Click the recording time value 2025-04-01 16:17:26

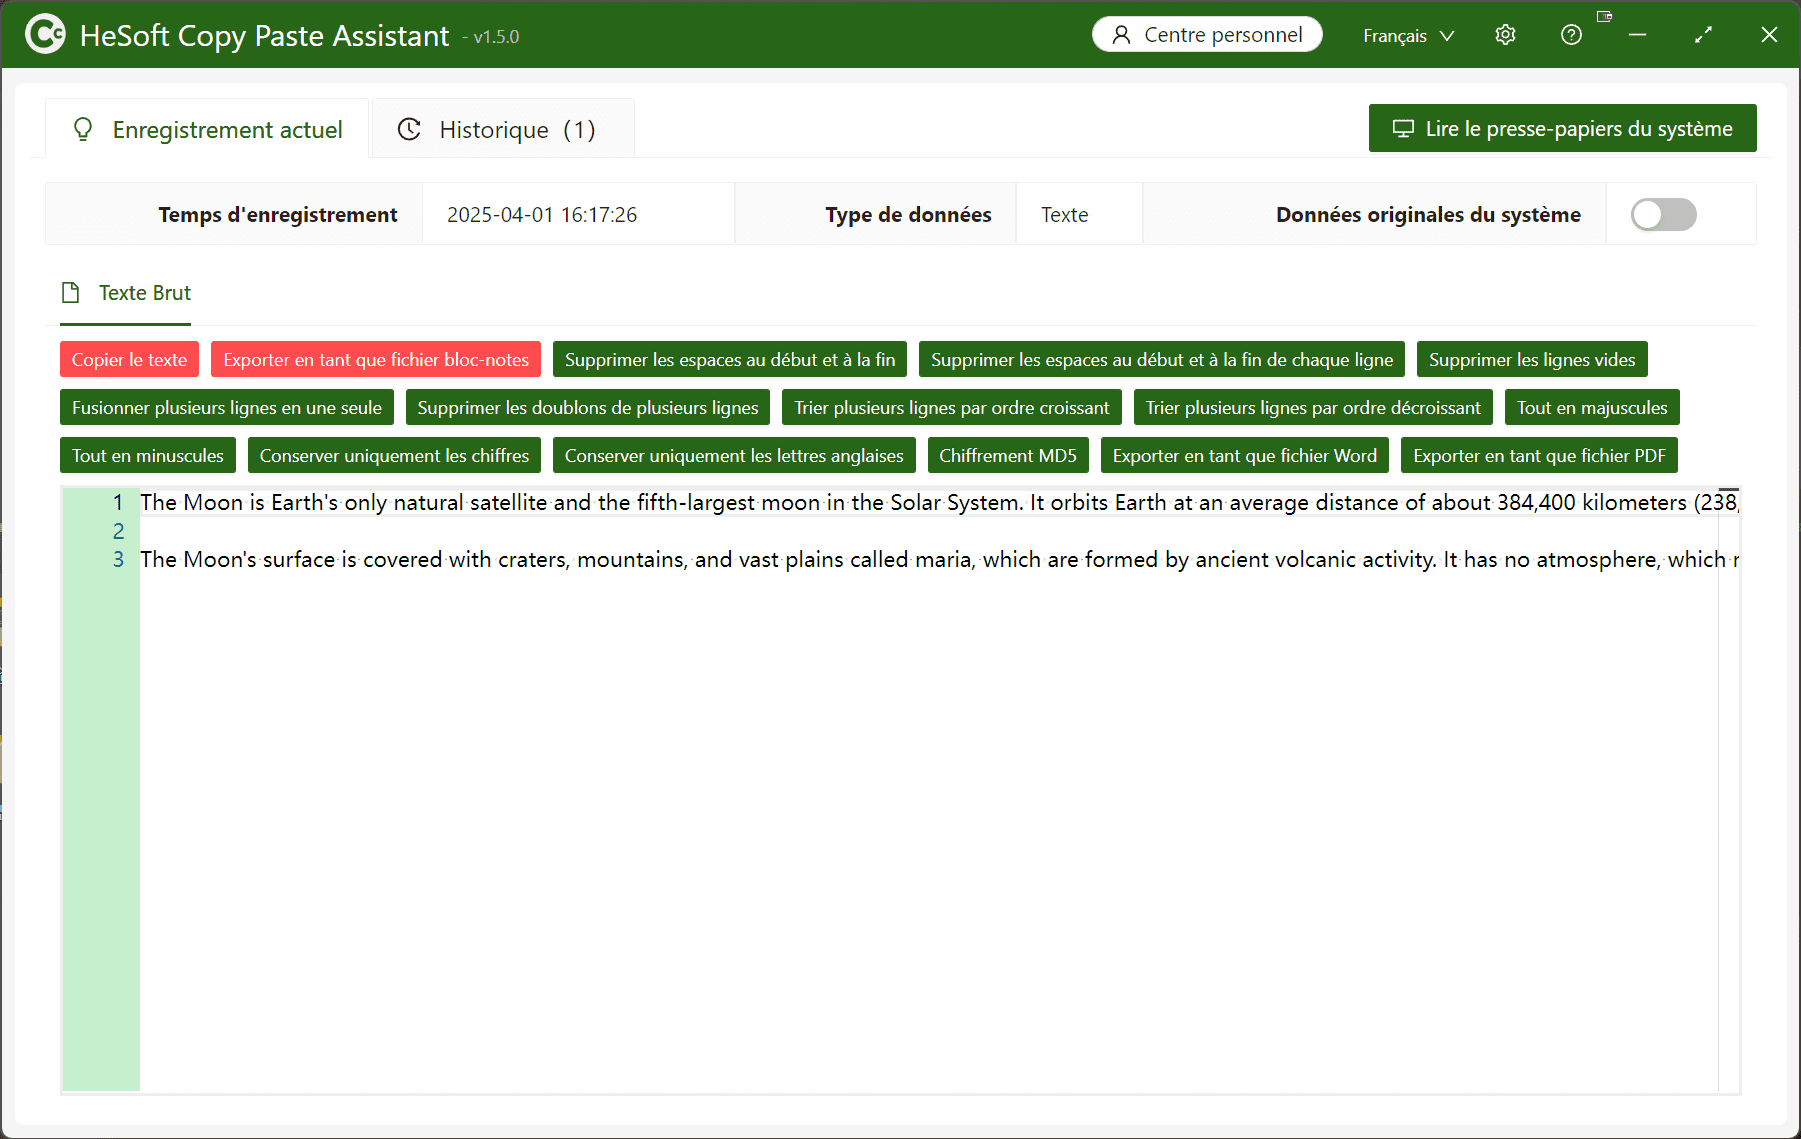(x=541, y=215)
